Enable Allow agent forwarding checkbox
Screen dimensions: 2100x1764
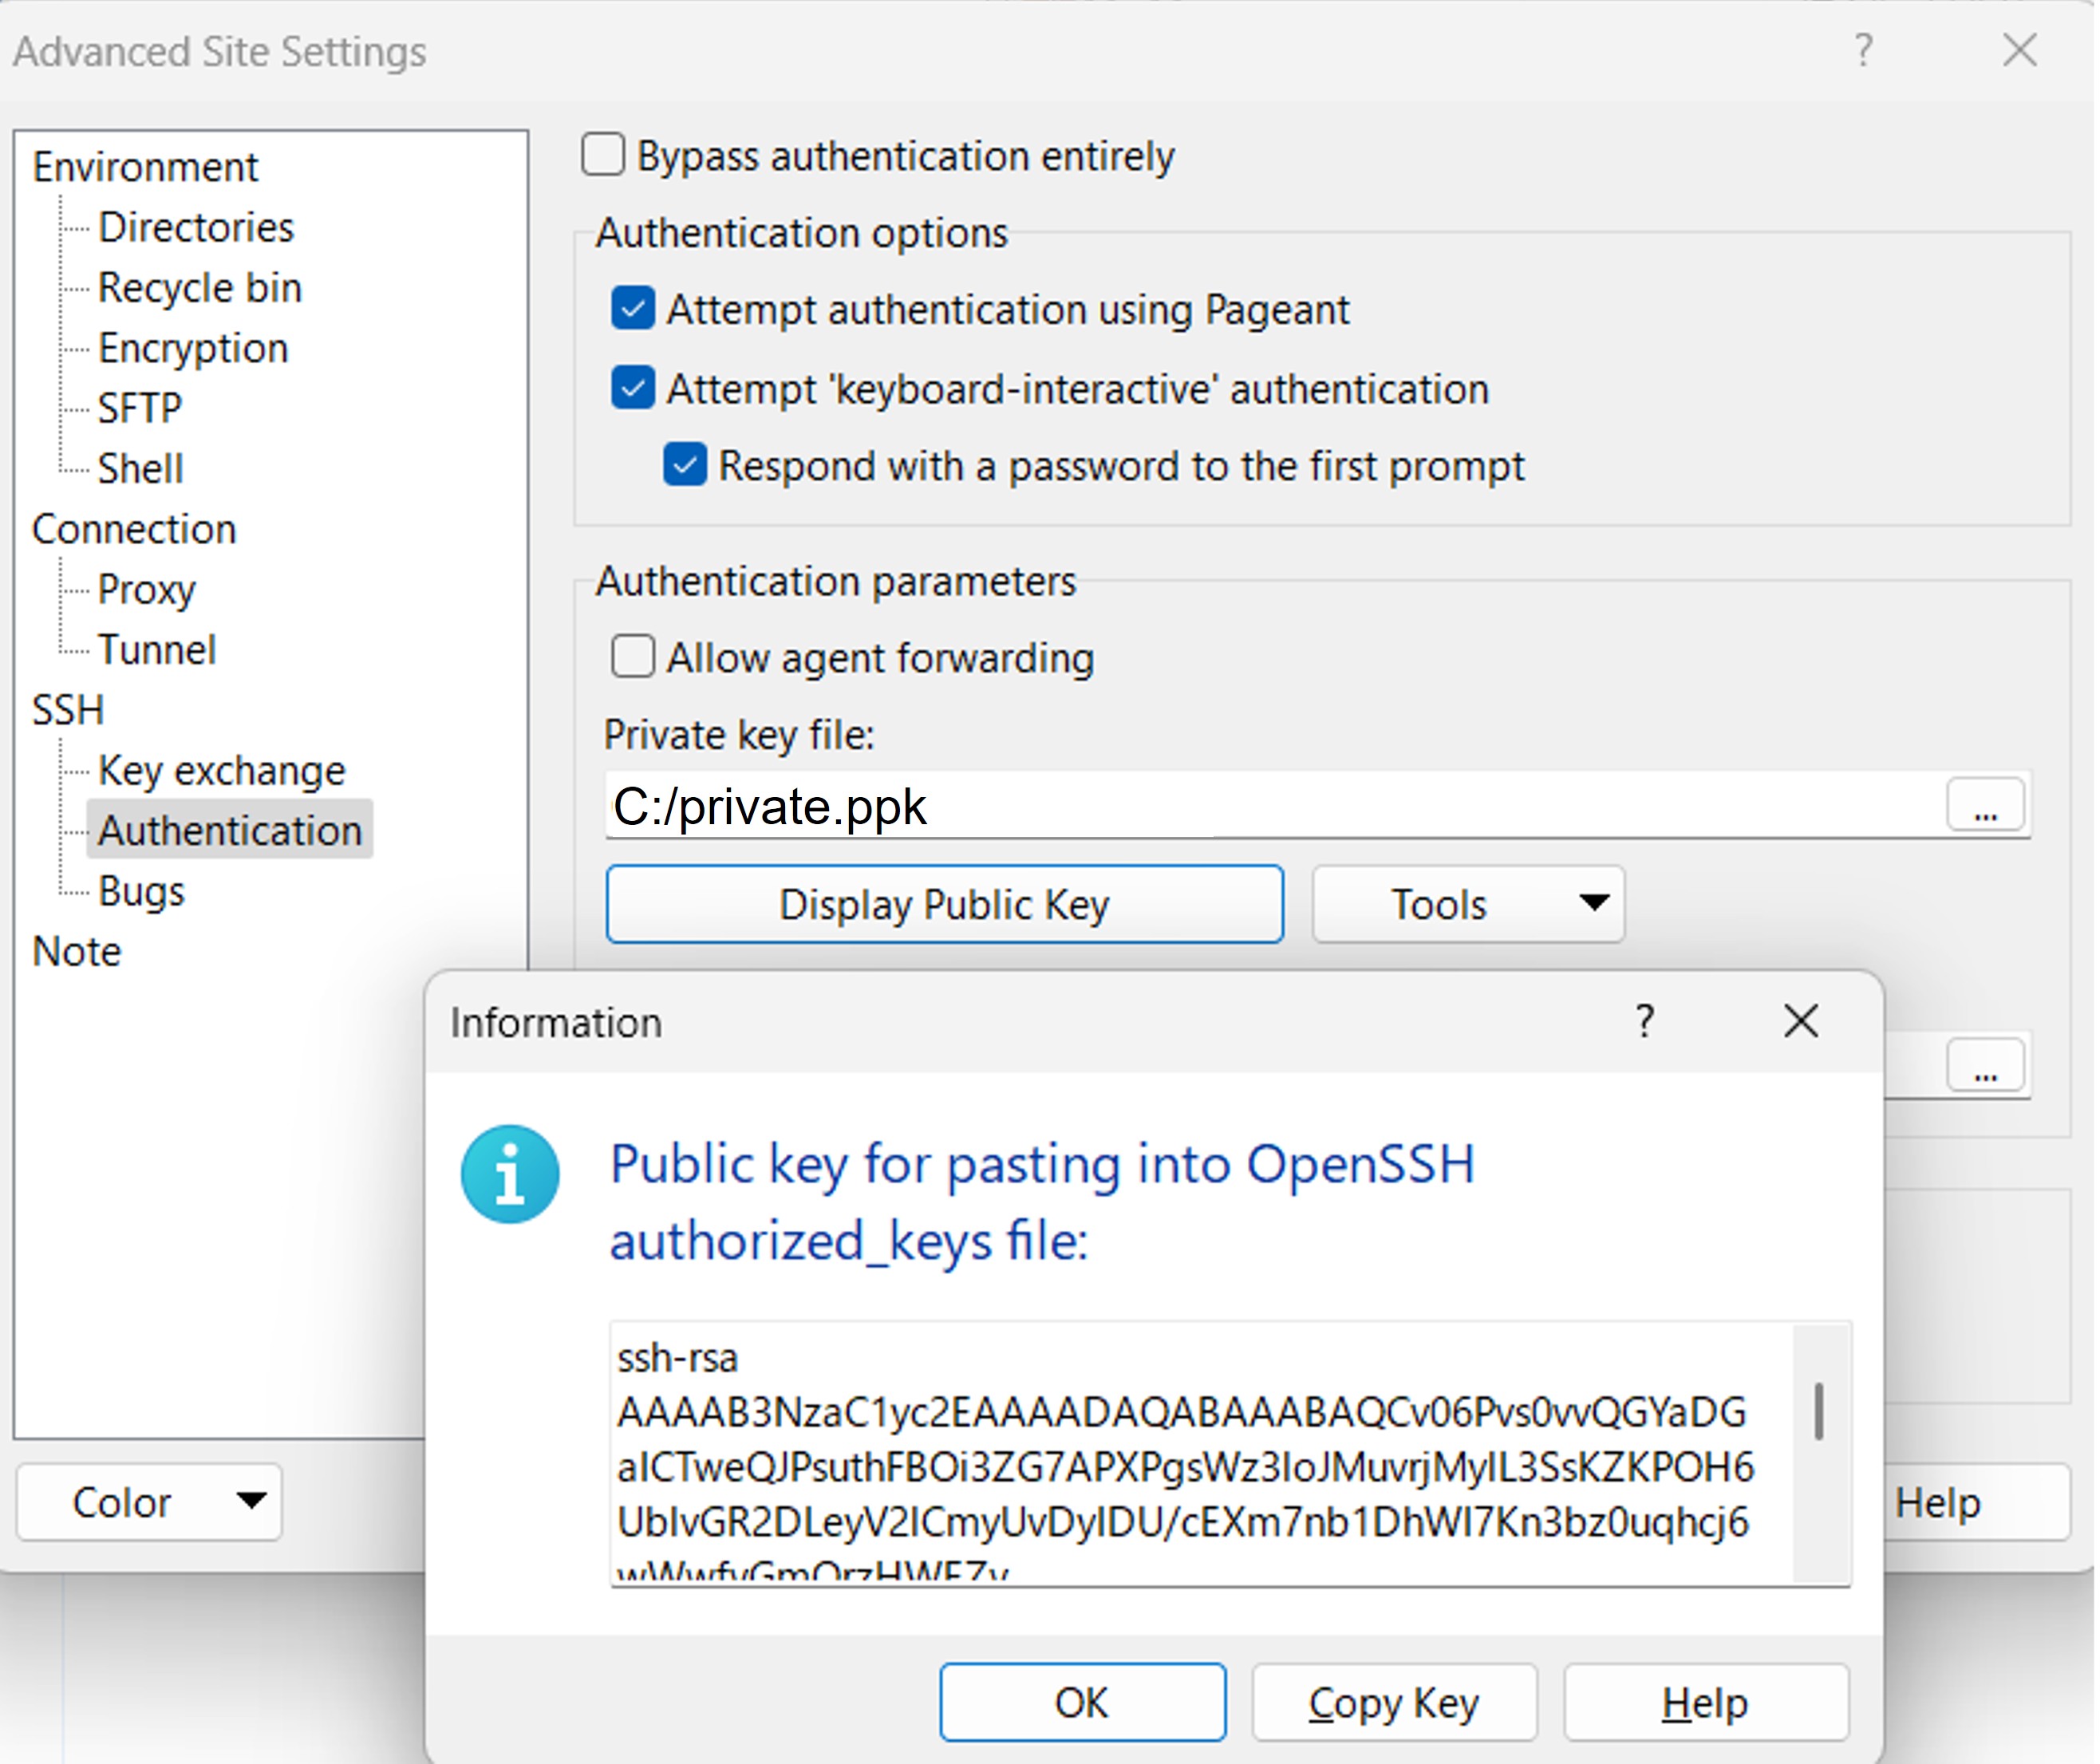[633, 658]
